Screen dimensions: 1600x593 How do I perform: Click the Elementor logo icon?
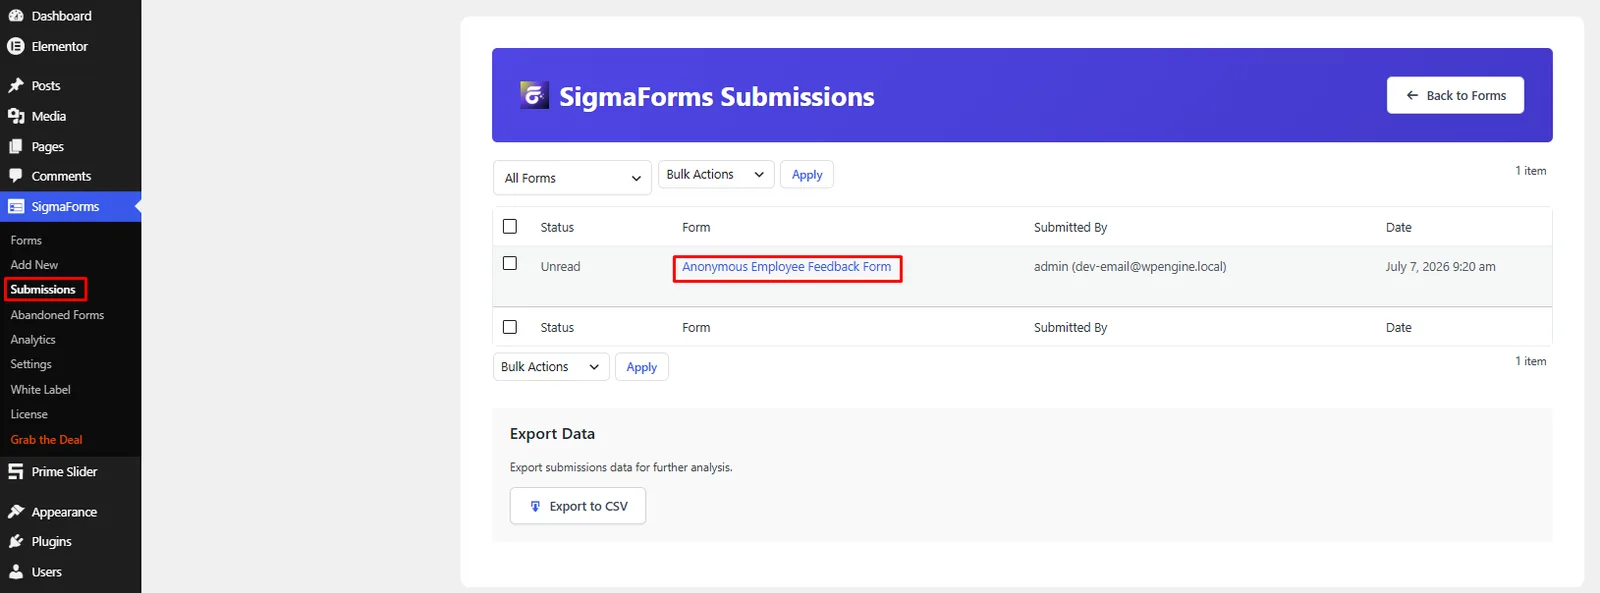click(16, 46)
